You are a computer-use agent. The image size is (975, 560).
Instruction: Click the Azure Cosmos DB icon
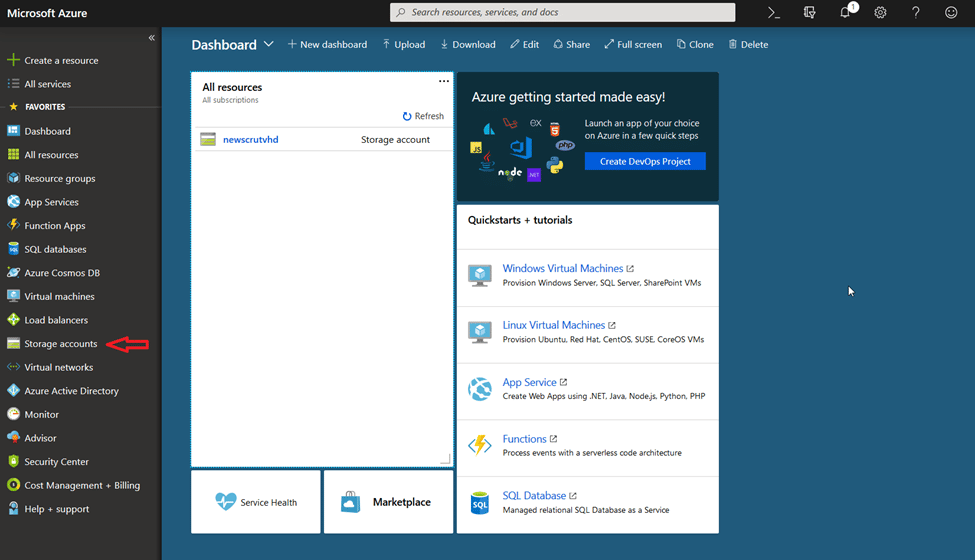13,272
